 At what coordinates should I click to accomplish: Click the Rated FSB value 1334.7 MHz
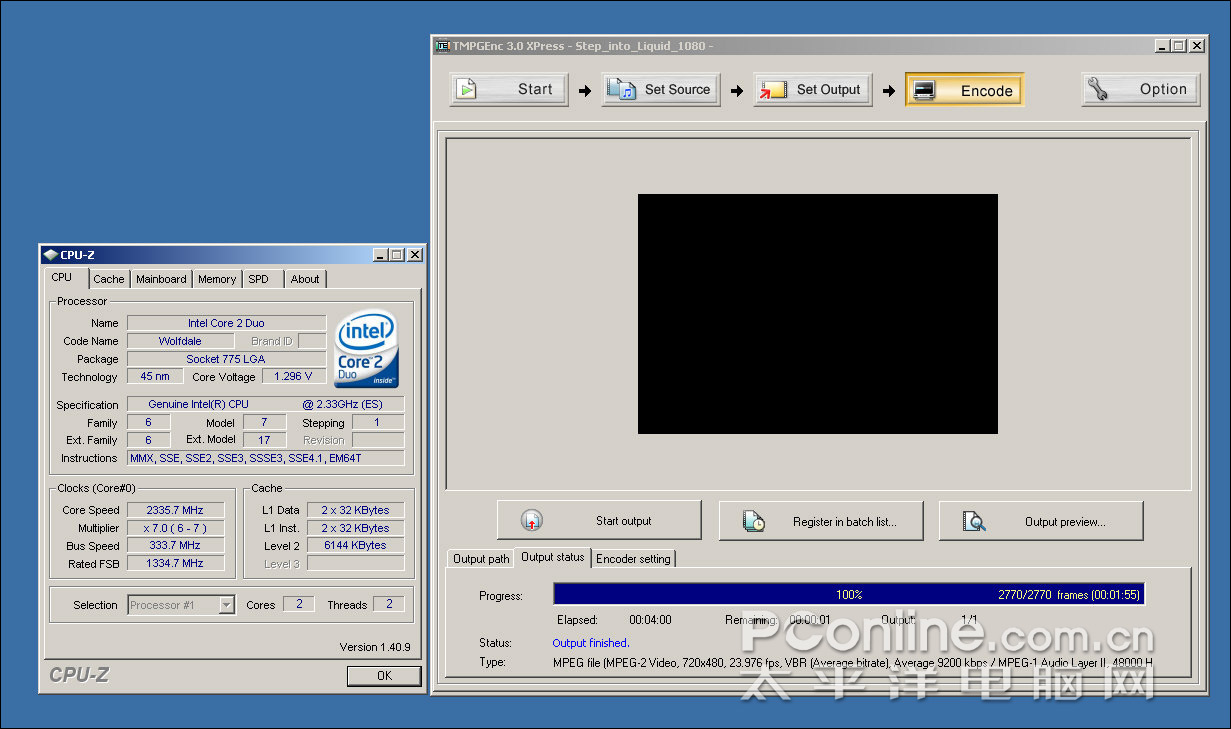click(175, 563)
